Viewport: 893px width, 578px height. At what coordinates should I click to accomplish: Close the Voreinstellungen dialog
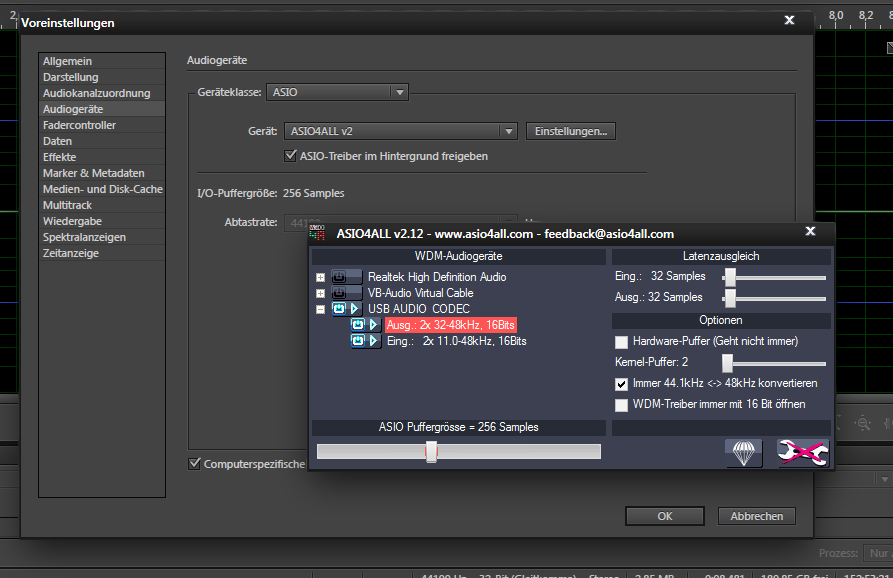[x=789, y=20]
